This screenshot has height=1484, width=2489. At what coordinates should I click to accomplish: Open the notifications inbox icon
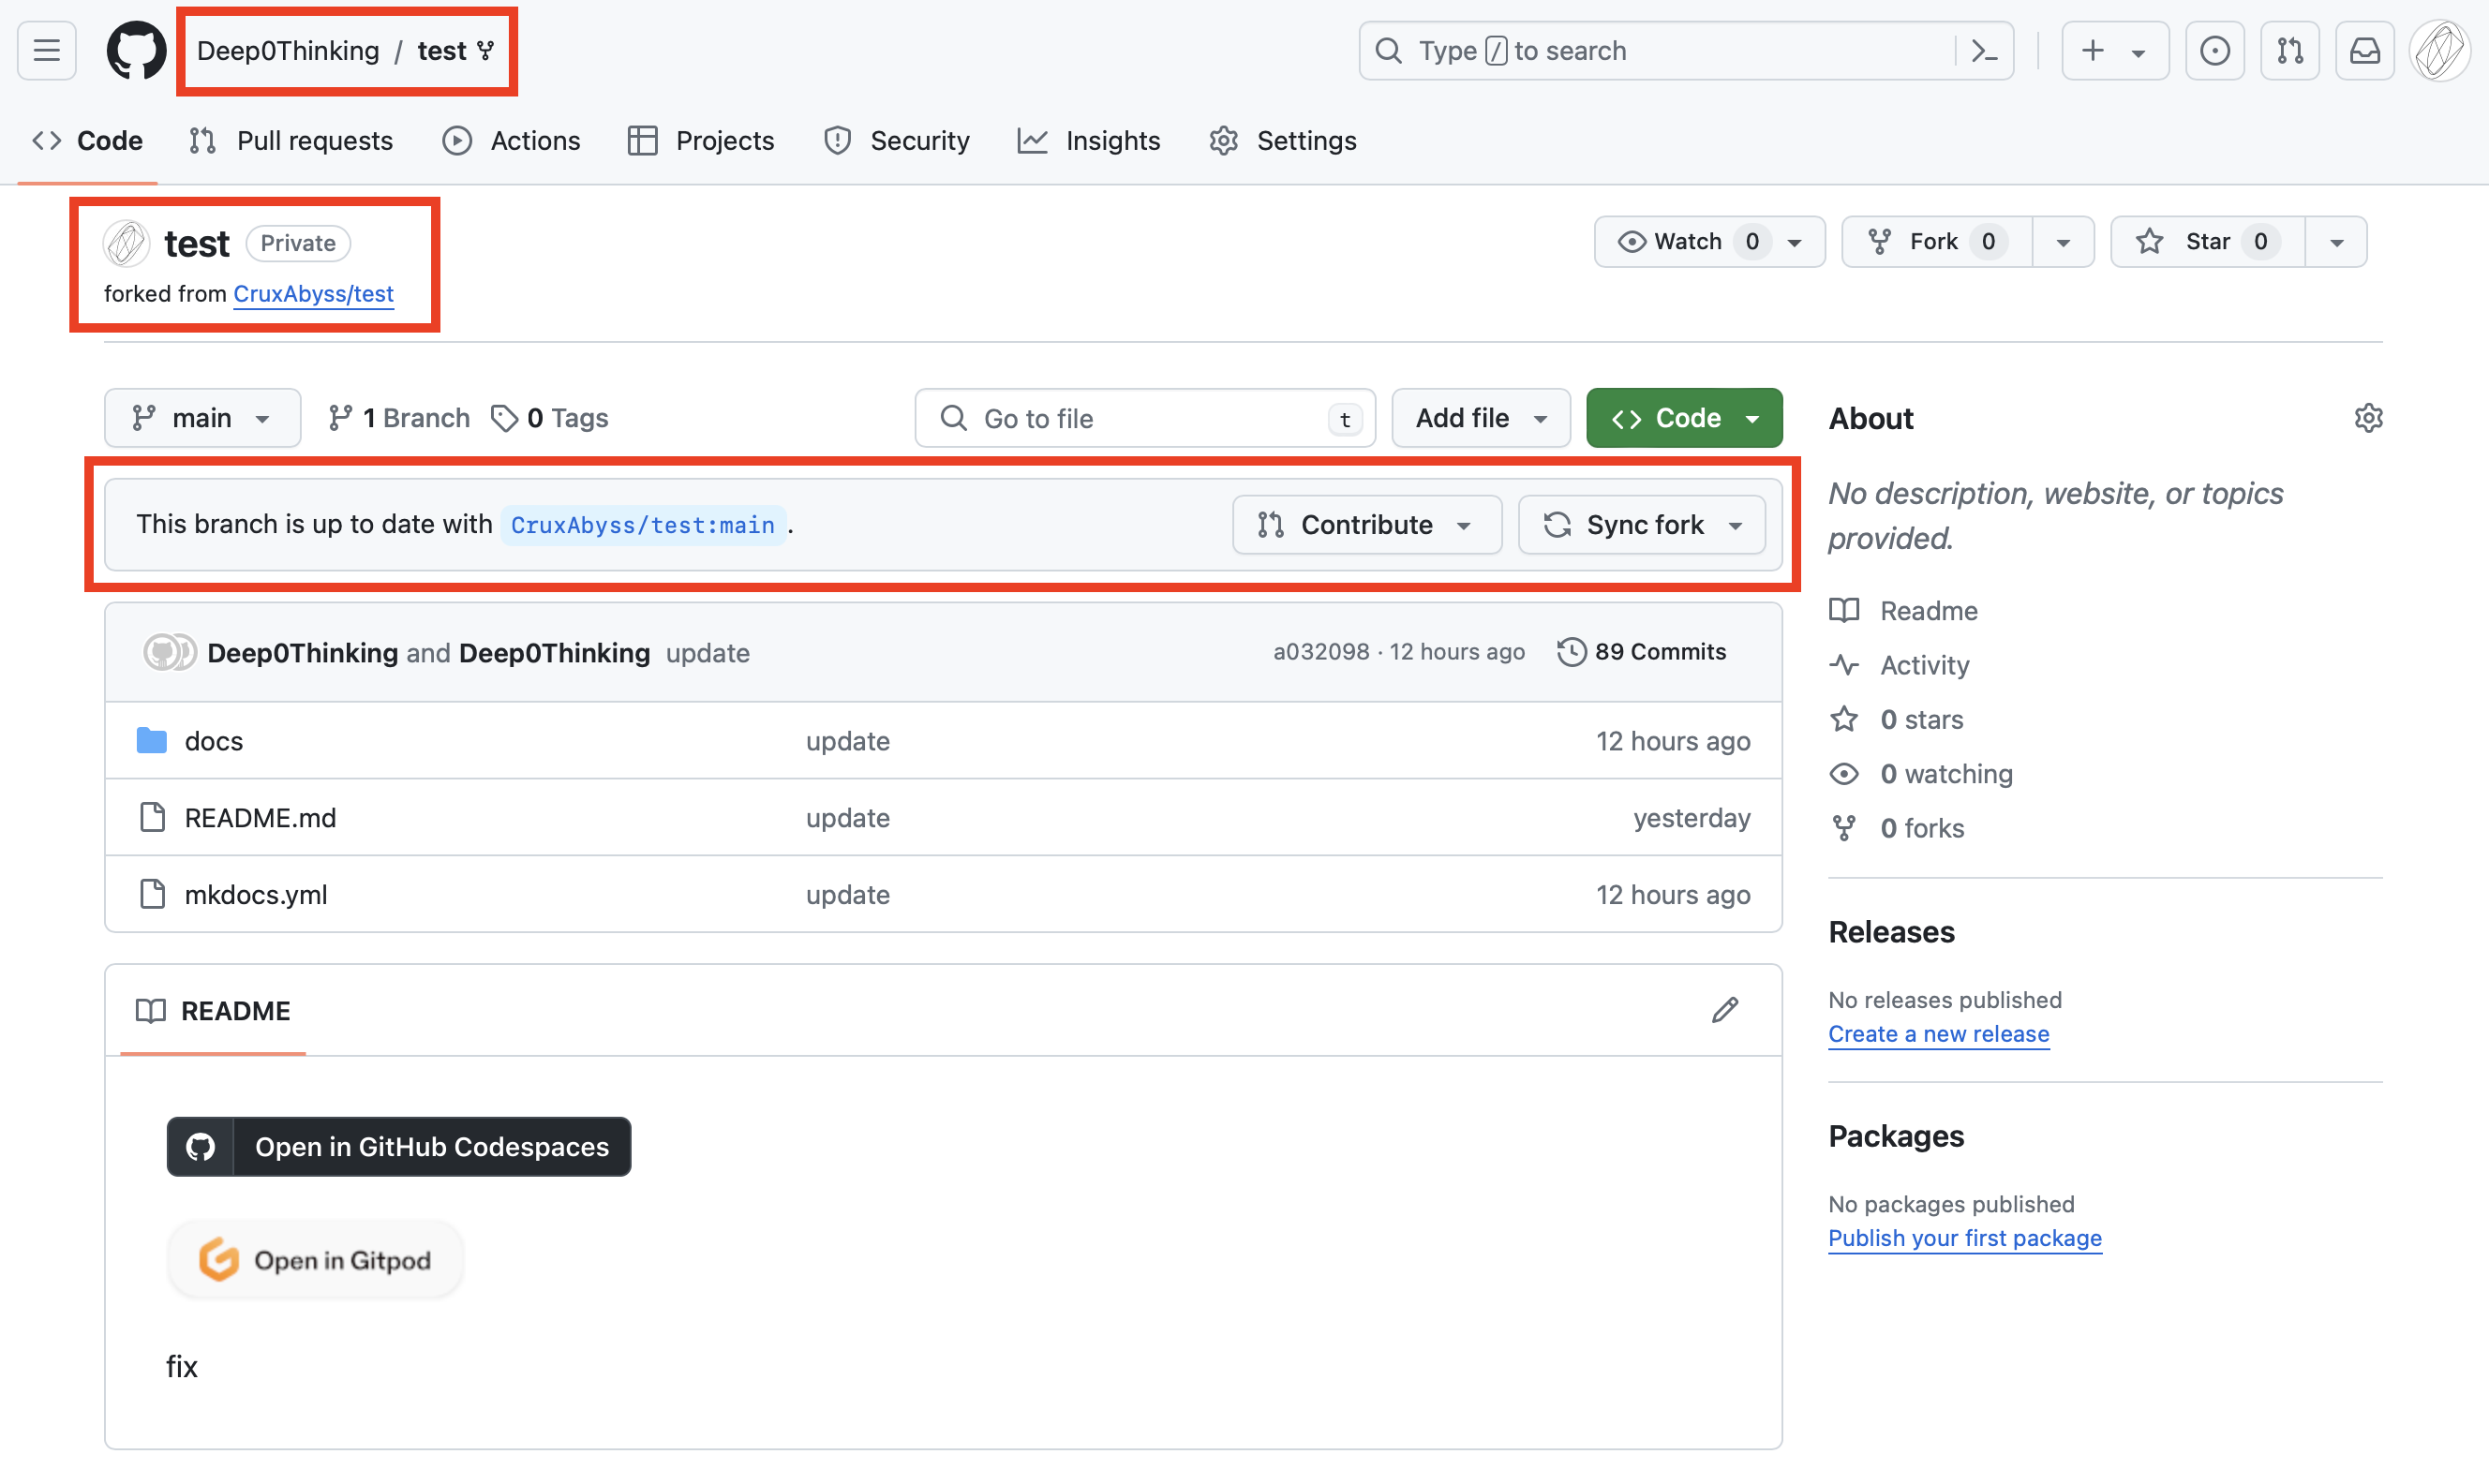point(2364,50)
